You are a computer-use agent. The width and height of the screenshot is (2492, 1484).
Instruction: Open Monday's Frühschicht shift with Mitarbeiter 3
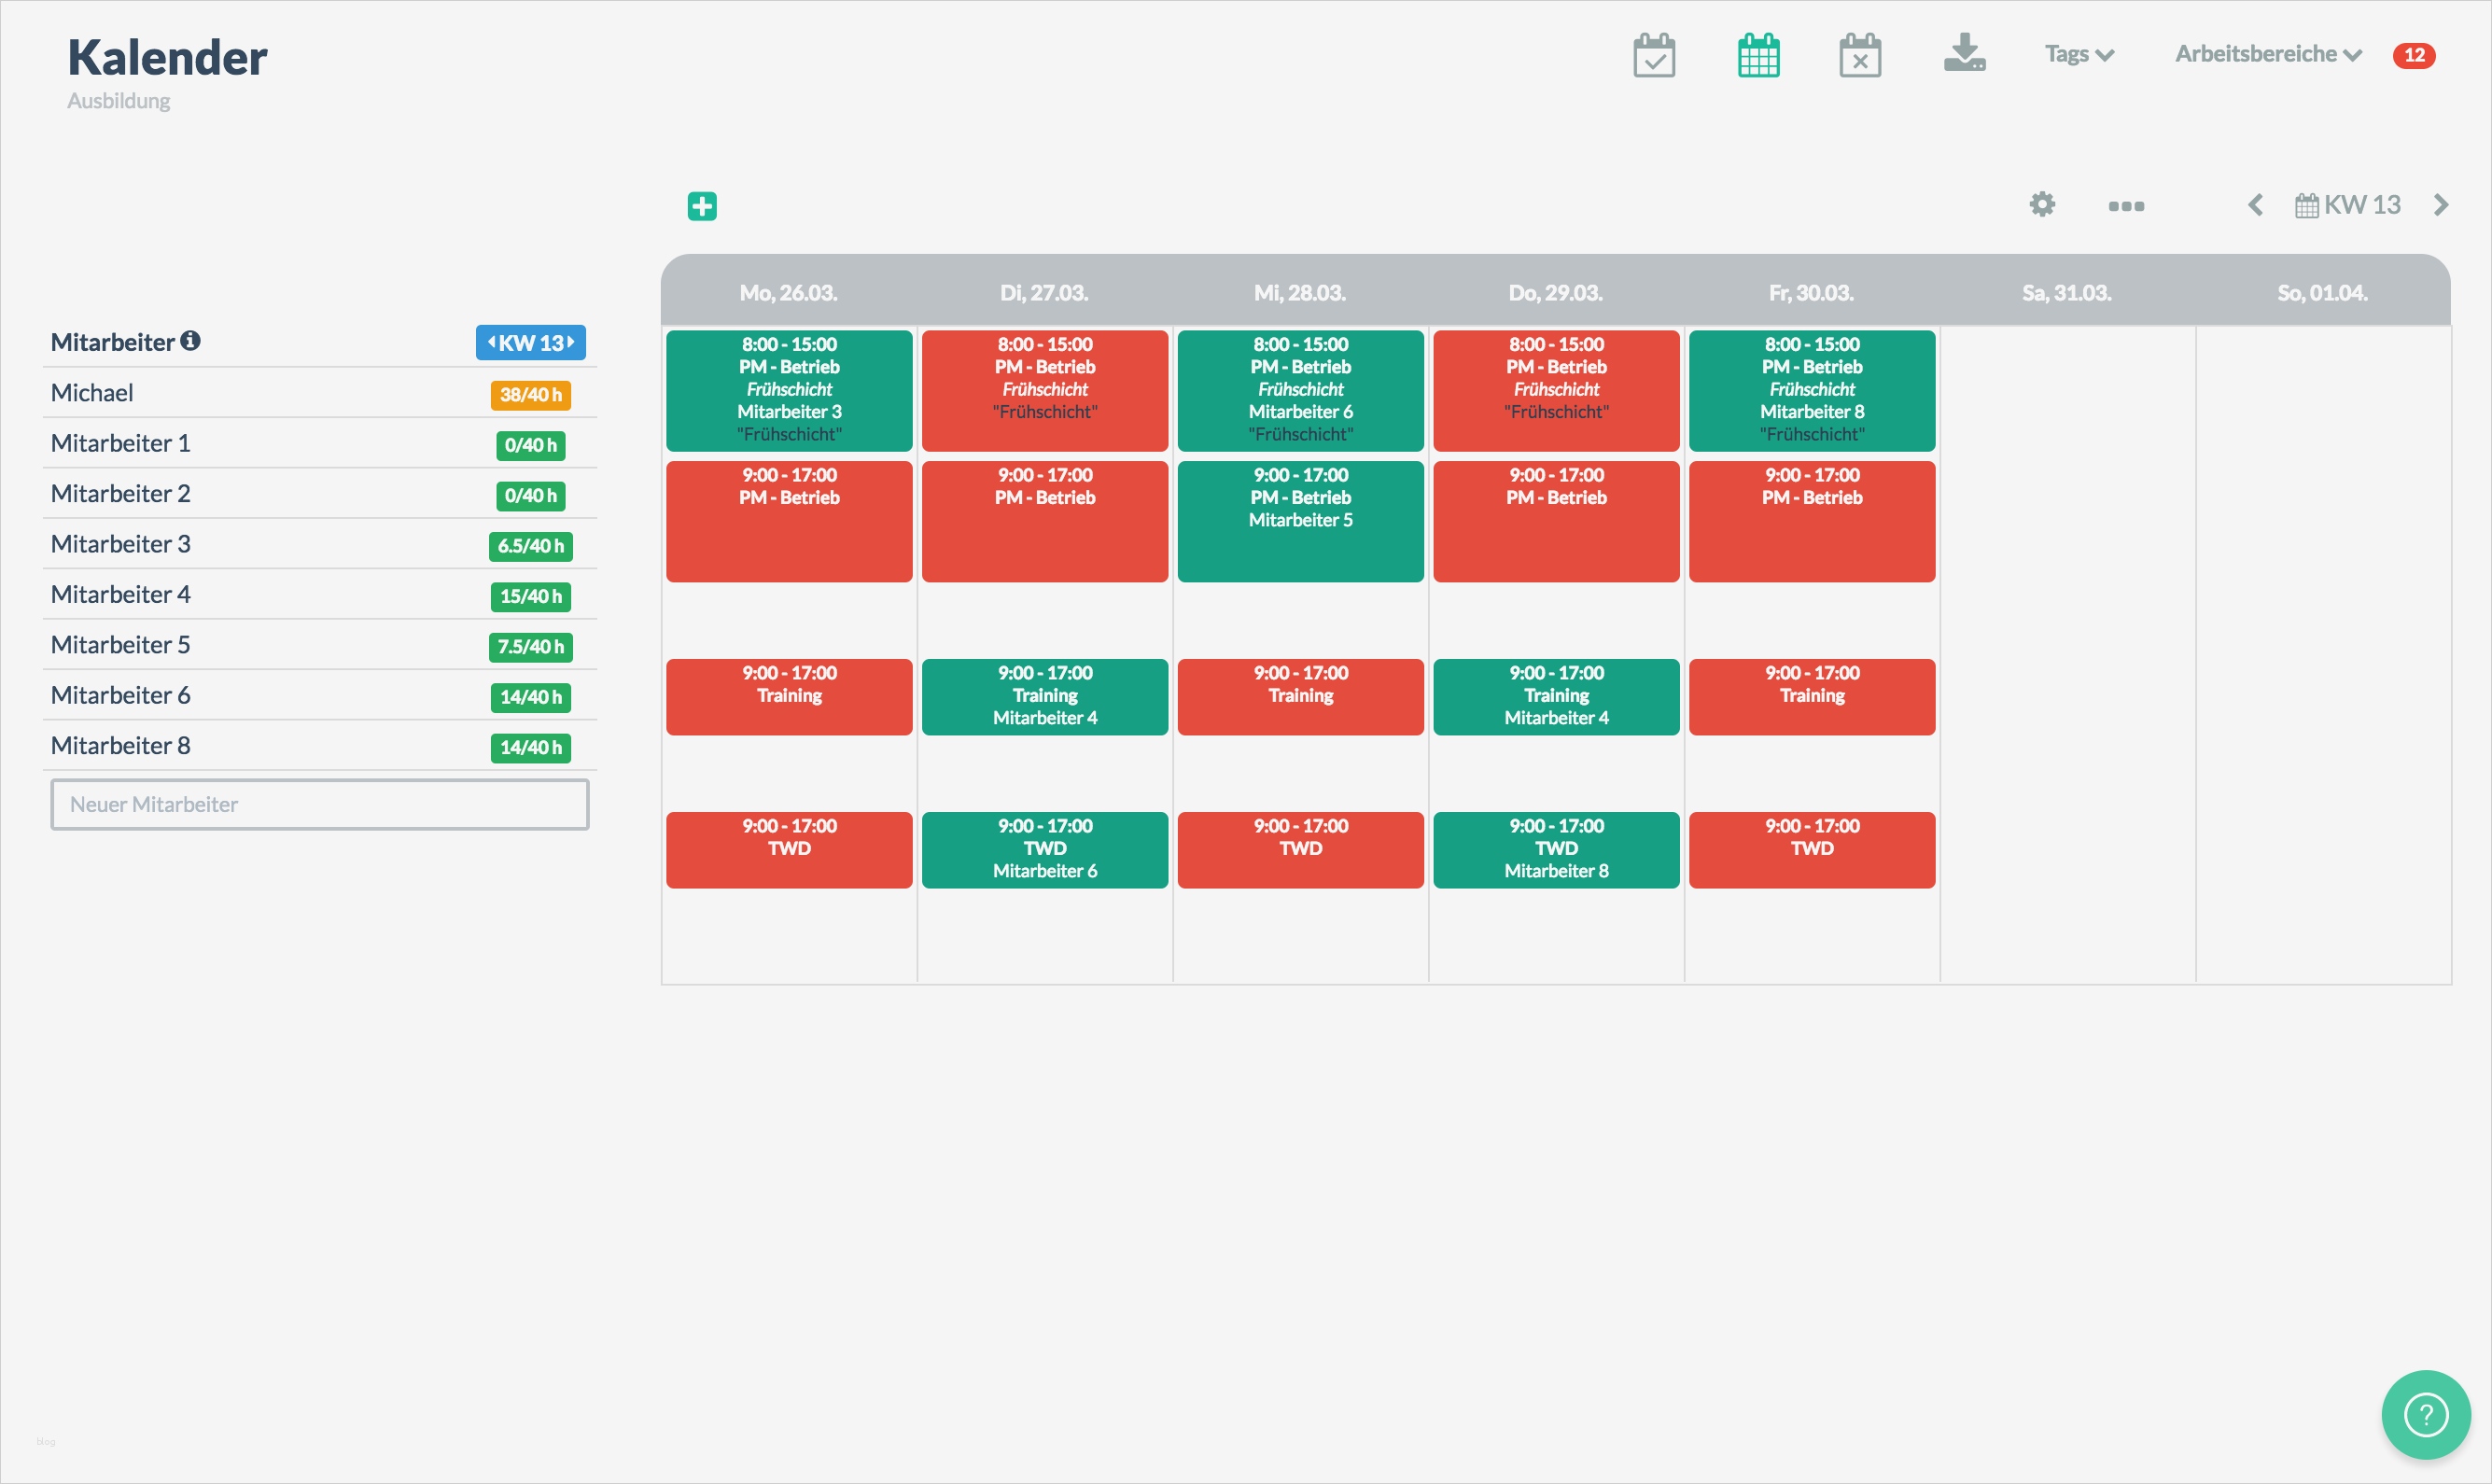[789, 390]
